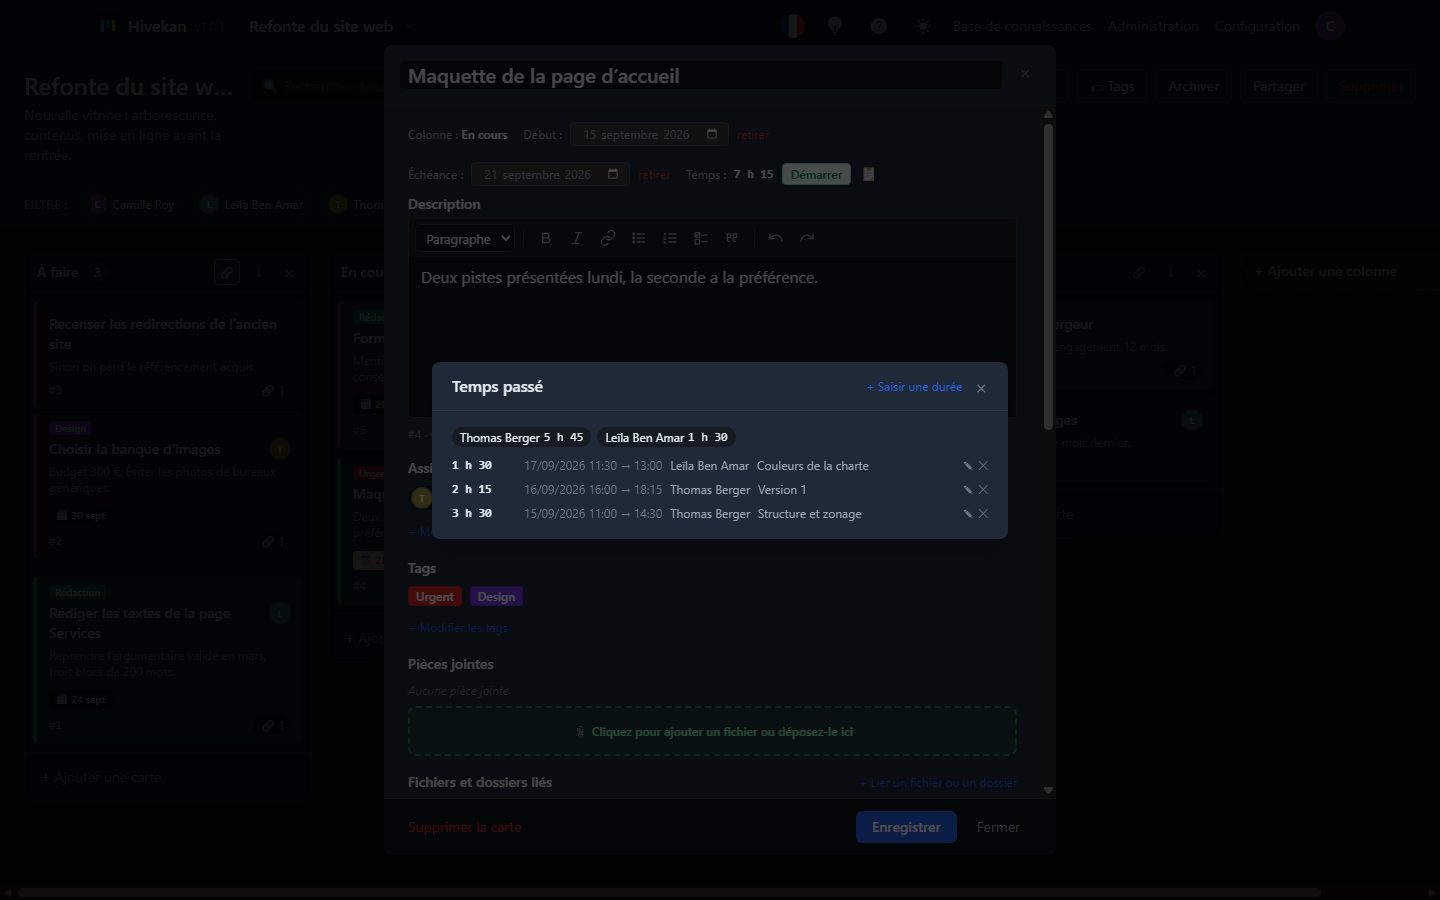The height and width of the screenshot is (900, 1440).
Task: Undo the last description edit
Action: click(775, 238)
